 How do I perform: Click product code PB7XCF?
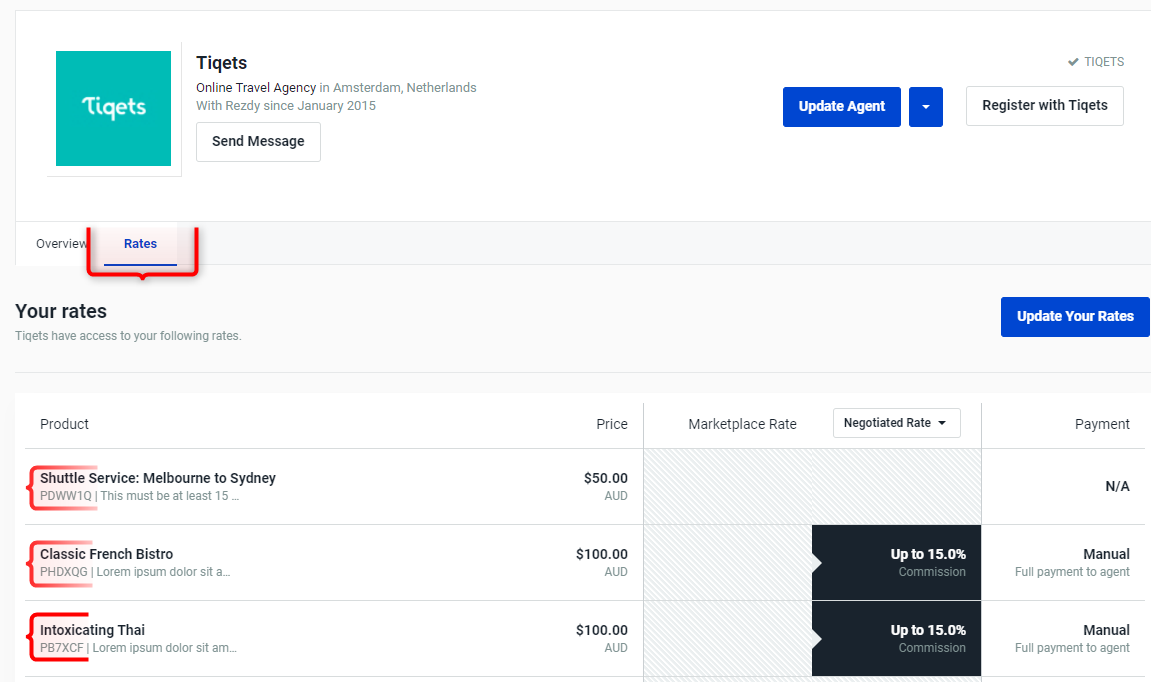coord(62,648)
